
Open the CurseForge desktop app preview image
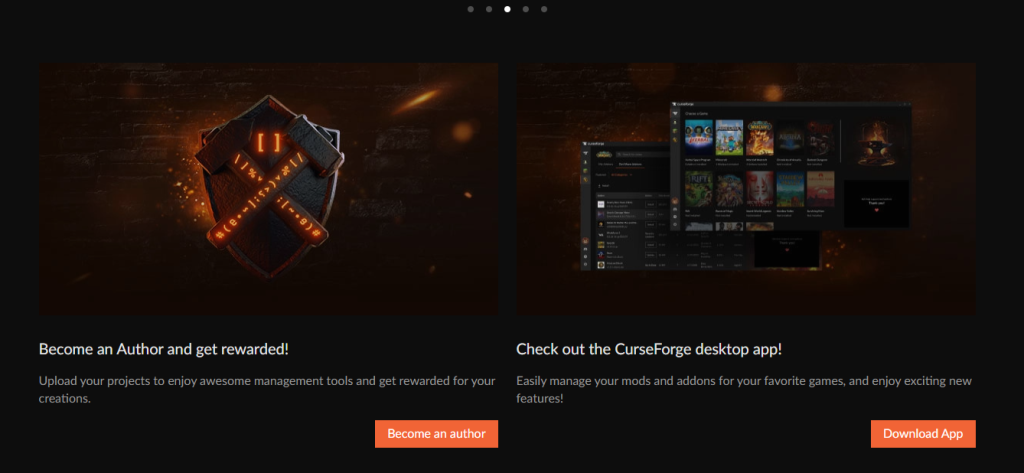746,189
